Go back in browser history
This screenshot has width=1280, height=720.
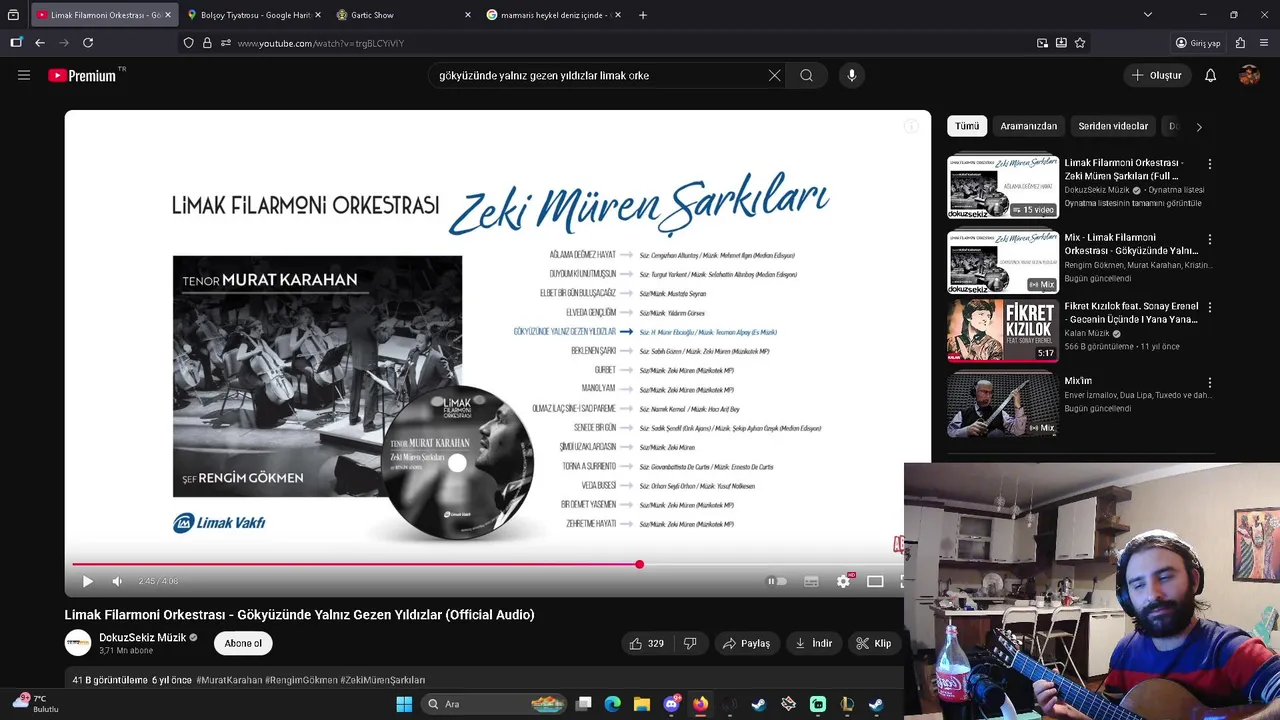[x=40, y=43]
